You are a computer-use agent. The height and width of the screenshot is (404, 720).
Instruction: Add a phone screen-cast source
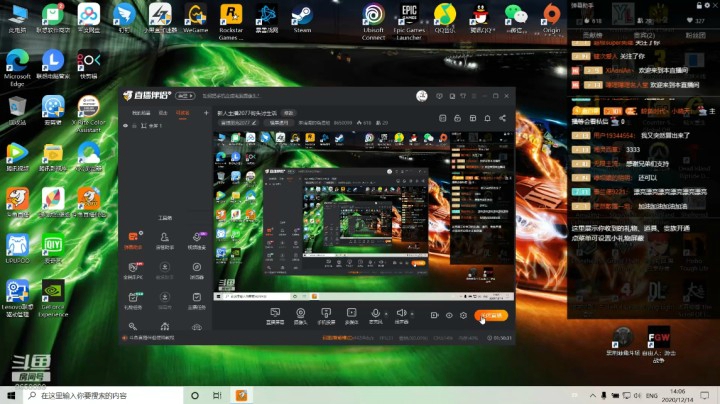pos(326,316)
